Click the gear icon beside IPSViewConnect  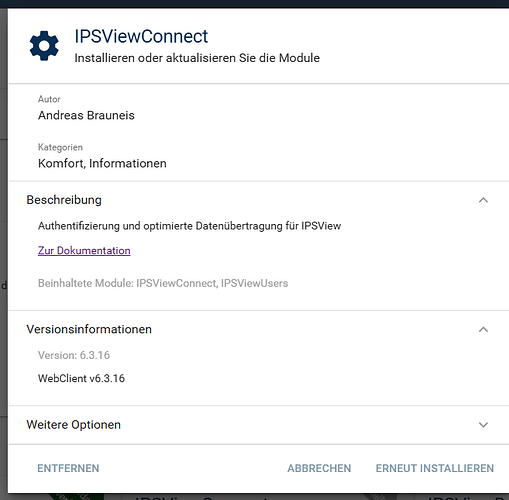pos(44,46)
